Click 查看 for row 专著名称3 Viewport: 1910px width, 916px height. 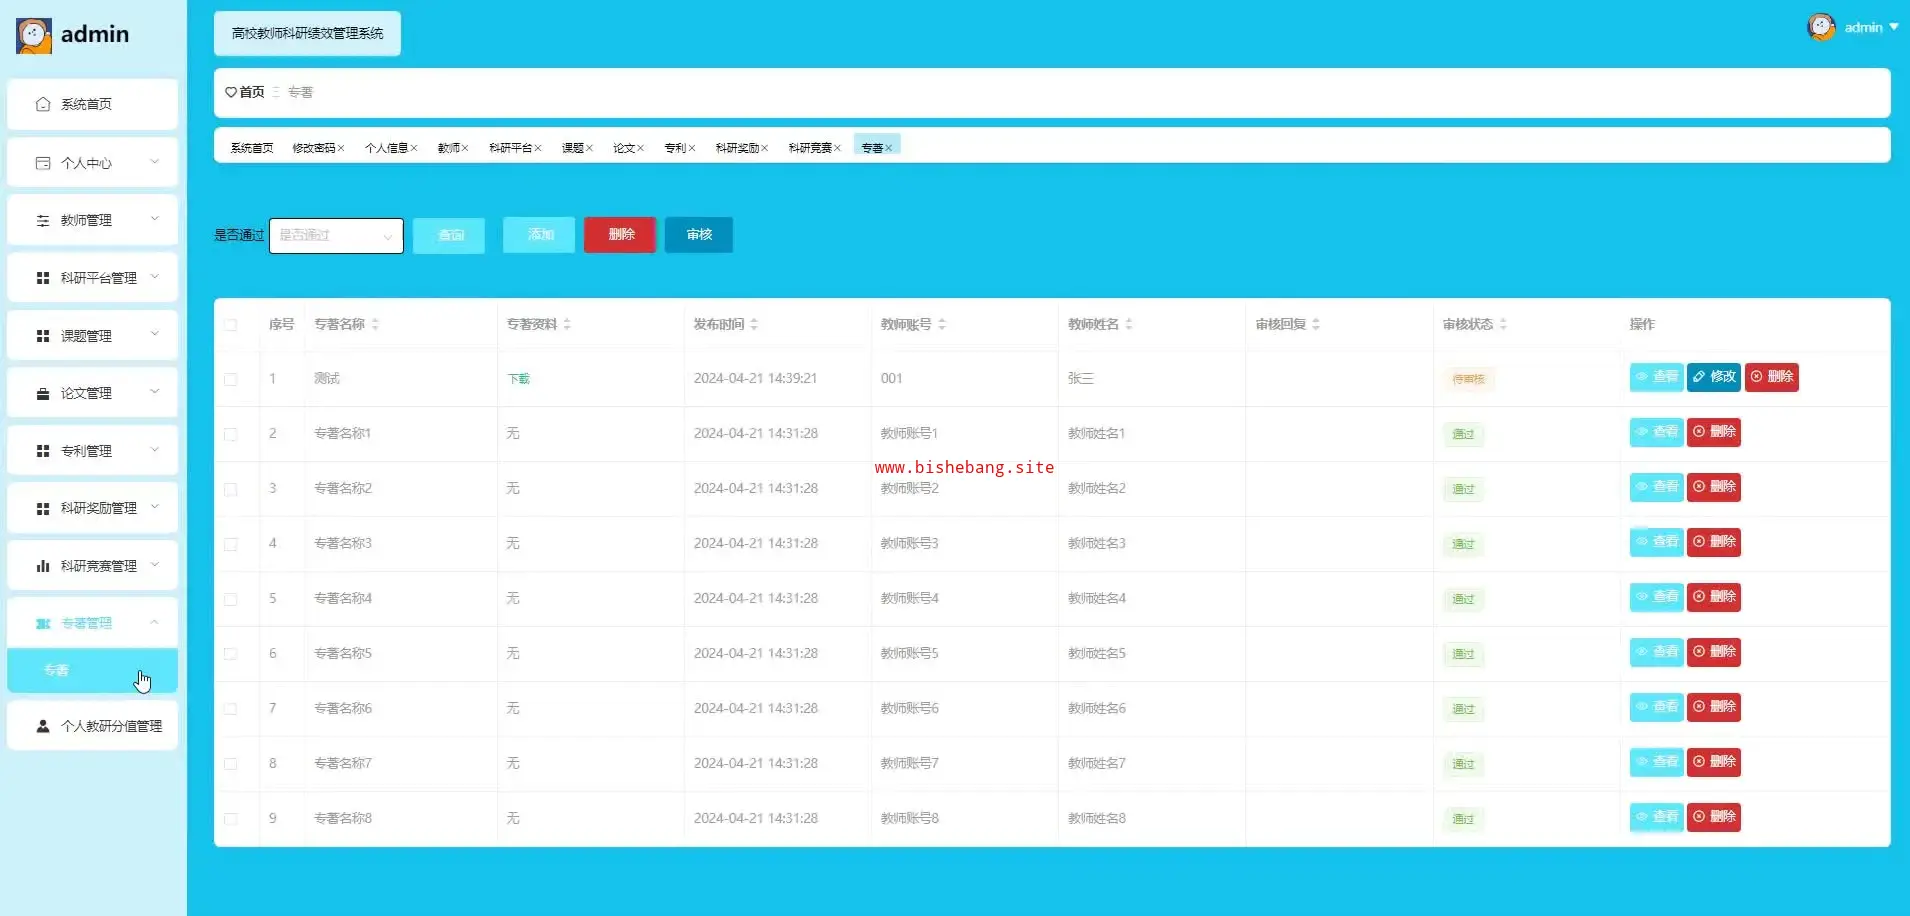(1657, 542)
